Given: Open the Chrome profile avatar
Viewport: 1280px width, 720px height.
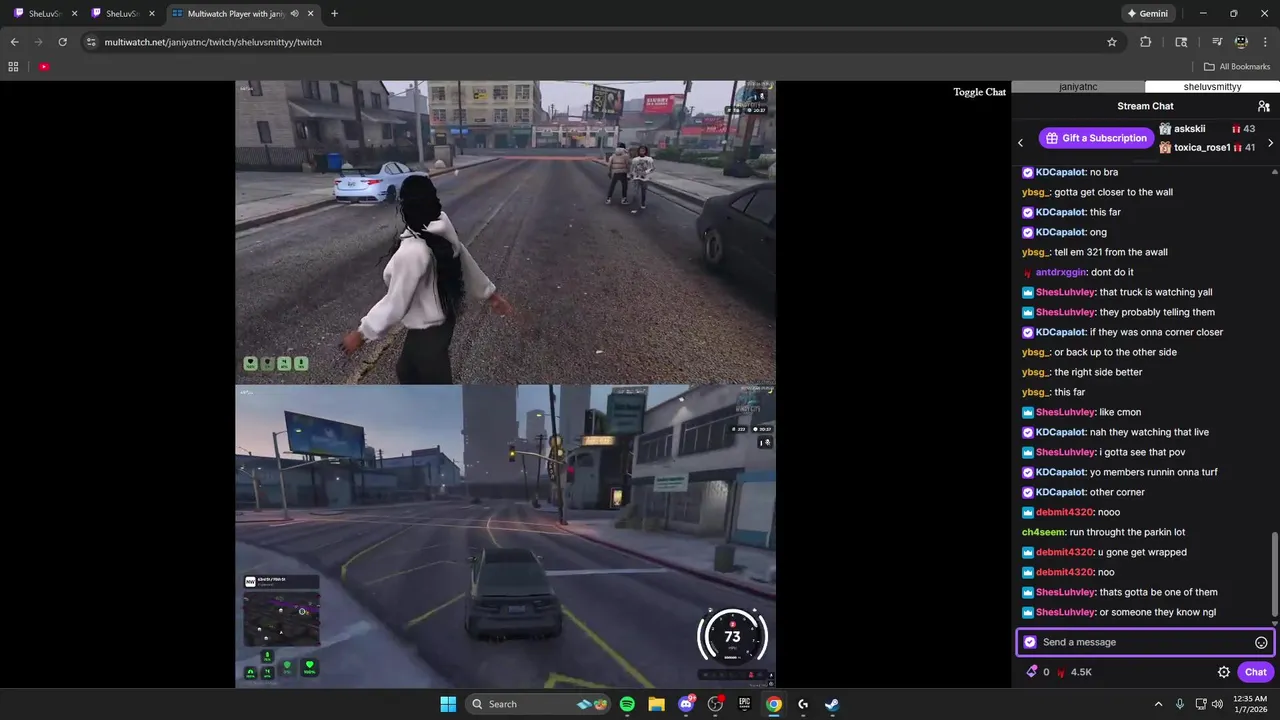Looking at the screenshot, I should (x=1241, y=42).
